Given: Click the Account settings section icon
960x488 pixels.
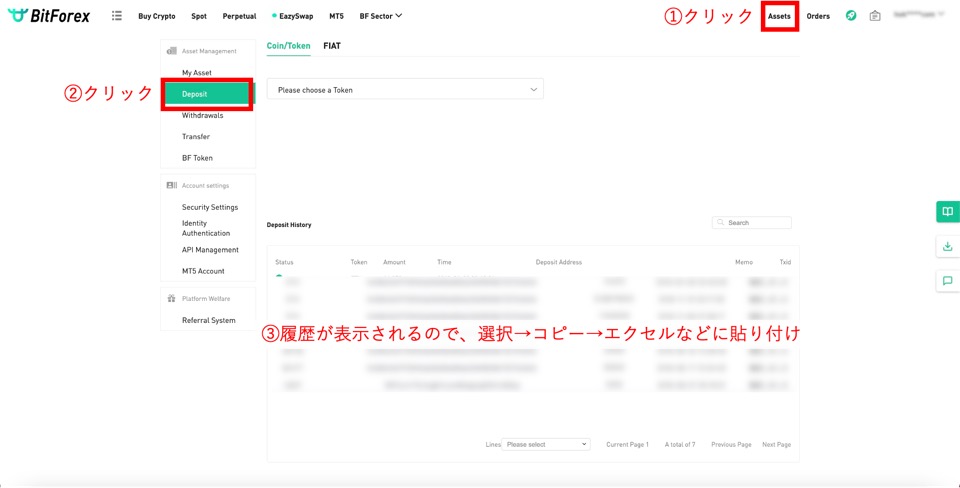Looking at the screenshot, I should pos(172,186).
